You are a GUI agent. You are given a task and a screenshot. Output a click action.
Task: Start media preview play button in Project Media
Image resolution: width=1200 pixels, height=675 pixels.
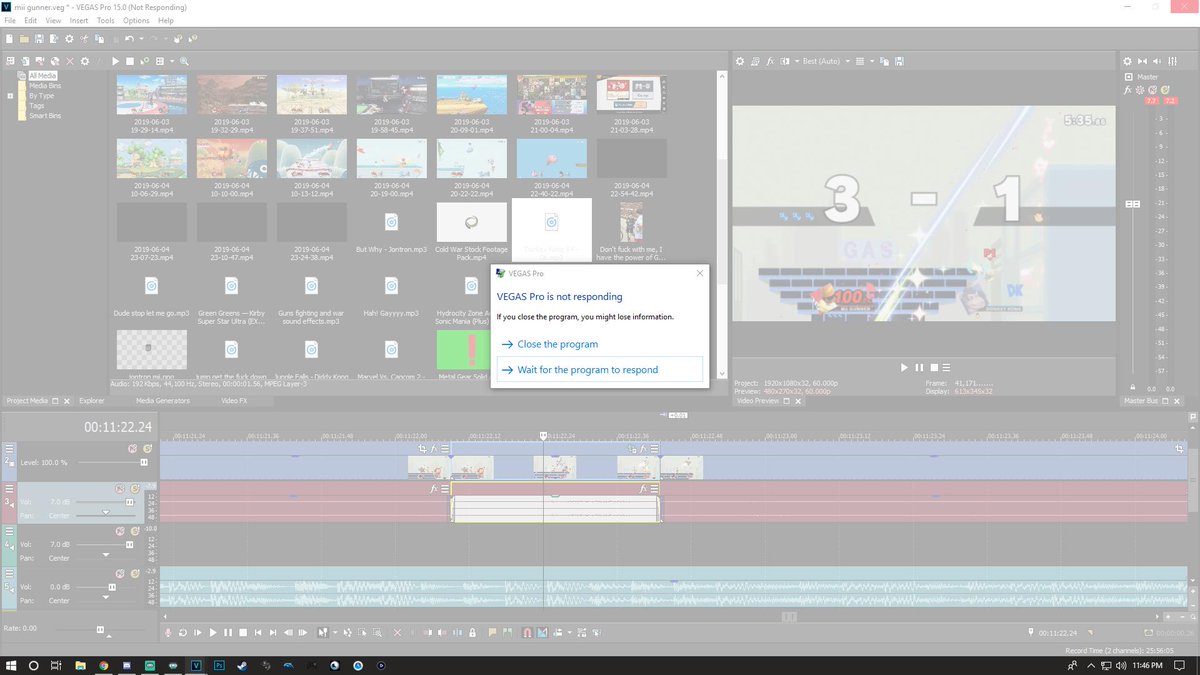pos(115,61)
